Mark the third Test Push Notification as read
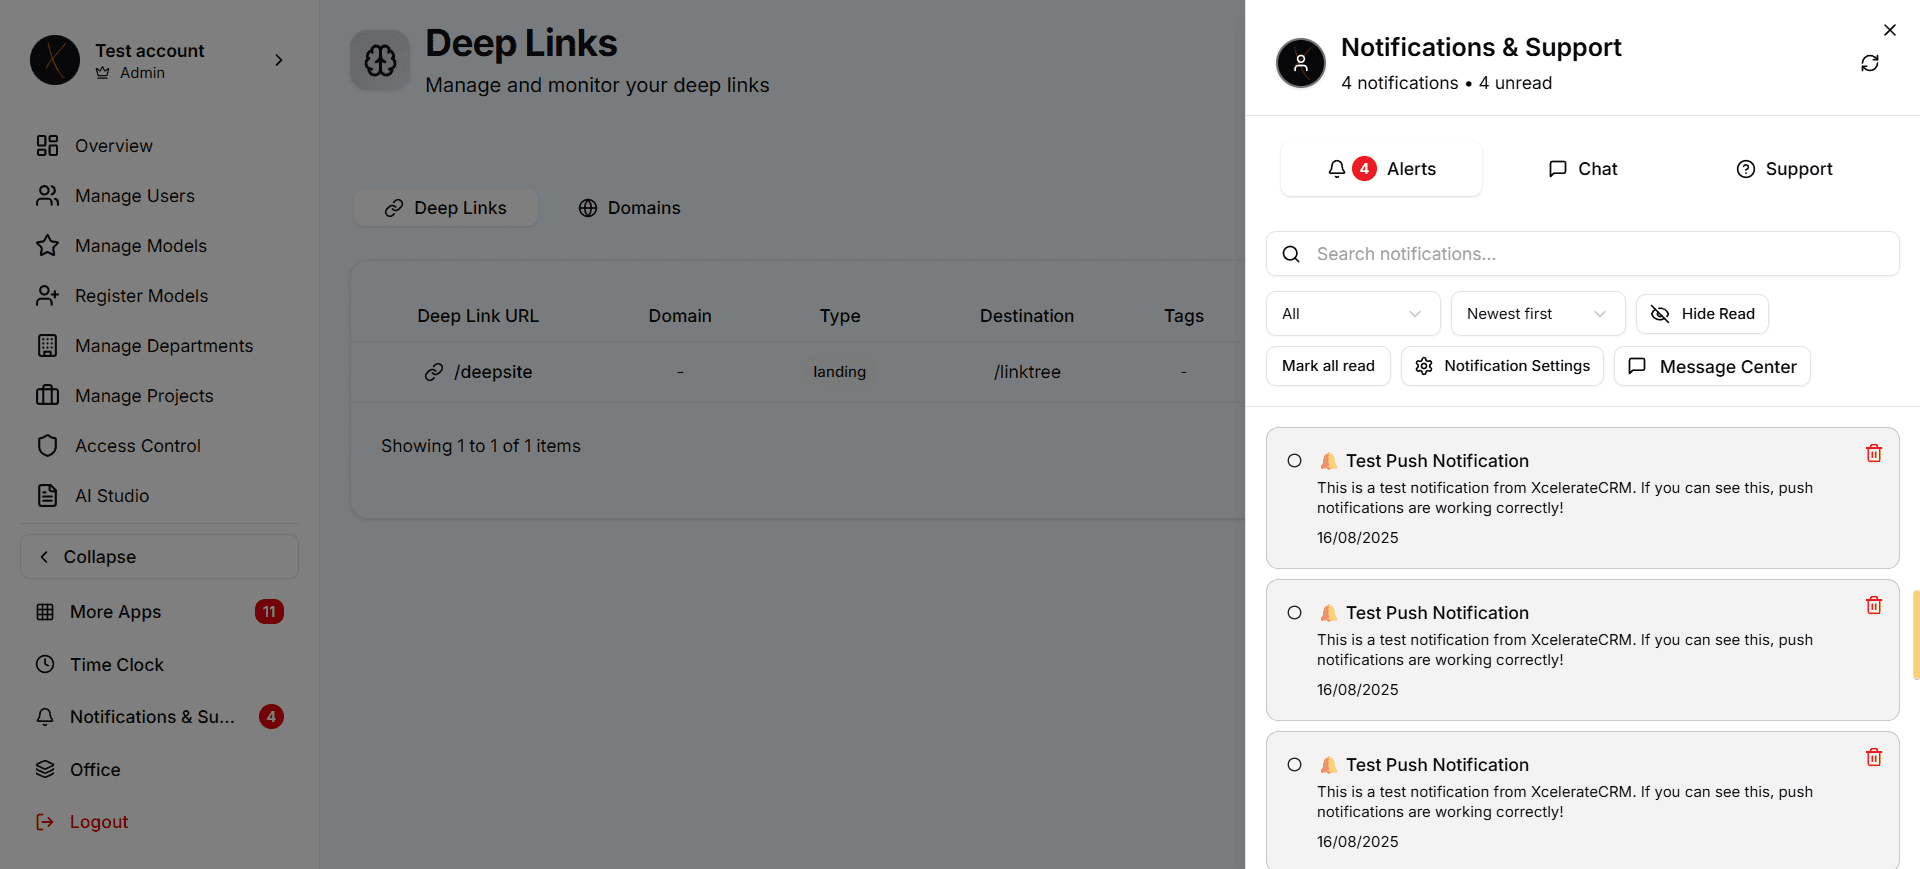 click(x=1294, y=765)
